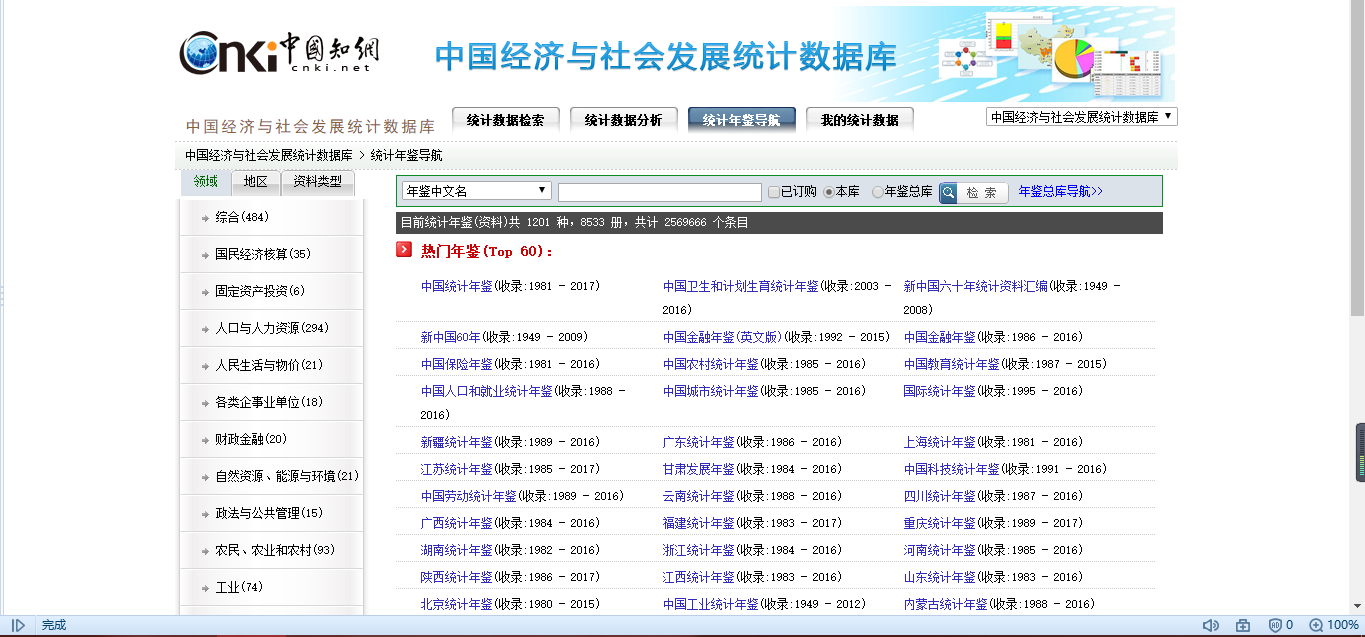The image size is (1365, 637).
Task: Open the 国际统计年鉴 link
Action: pyautogui.click(x=940, y=391)
